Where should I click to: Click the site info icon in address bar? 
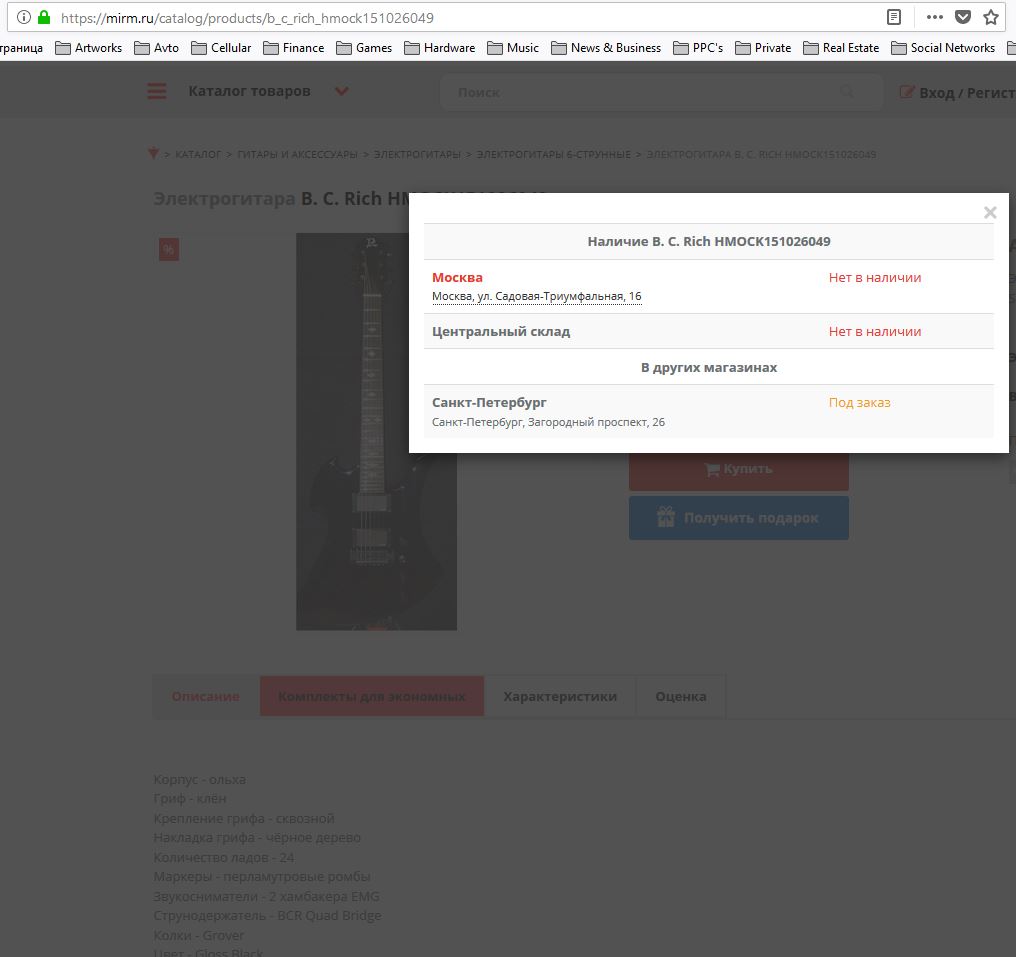pos(23,17)
